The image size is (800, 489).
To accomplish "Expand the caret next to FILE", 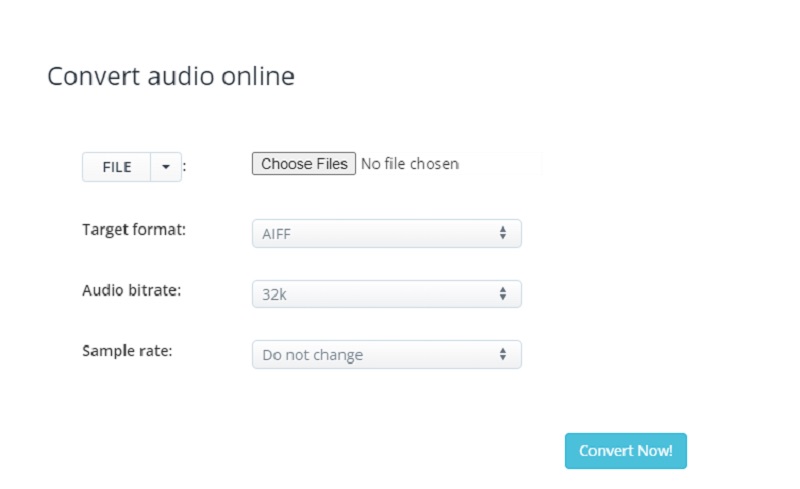I will point(166,167).
